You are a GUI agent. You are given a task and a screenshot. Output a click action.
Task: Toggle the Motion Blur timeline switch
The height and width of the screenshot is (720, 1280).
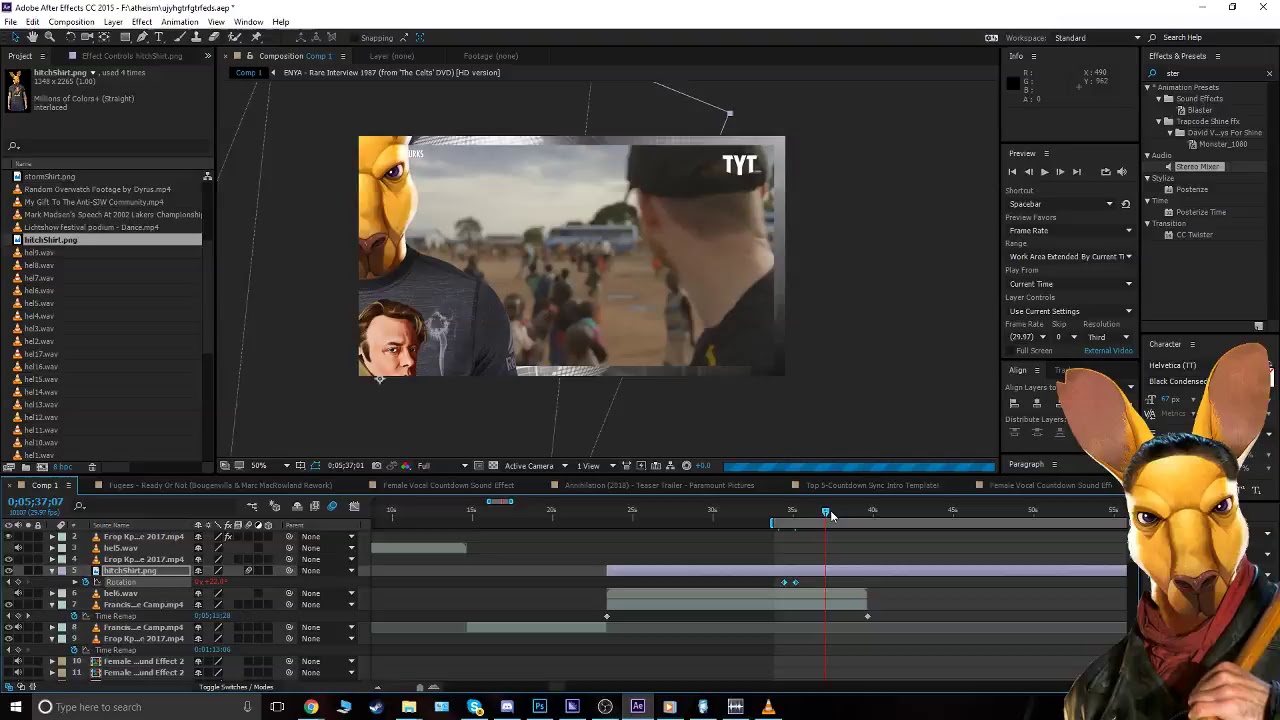pos(332,506)
